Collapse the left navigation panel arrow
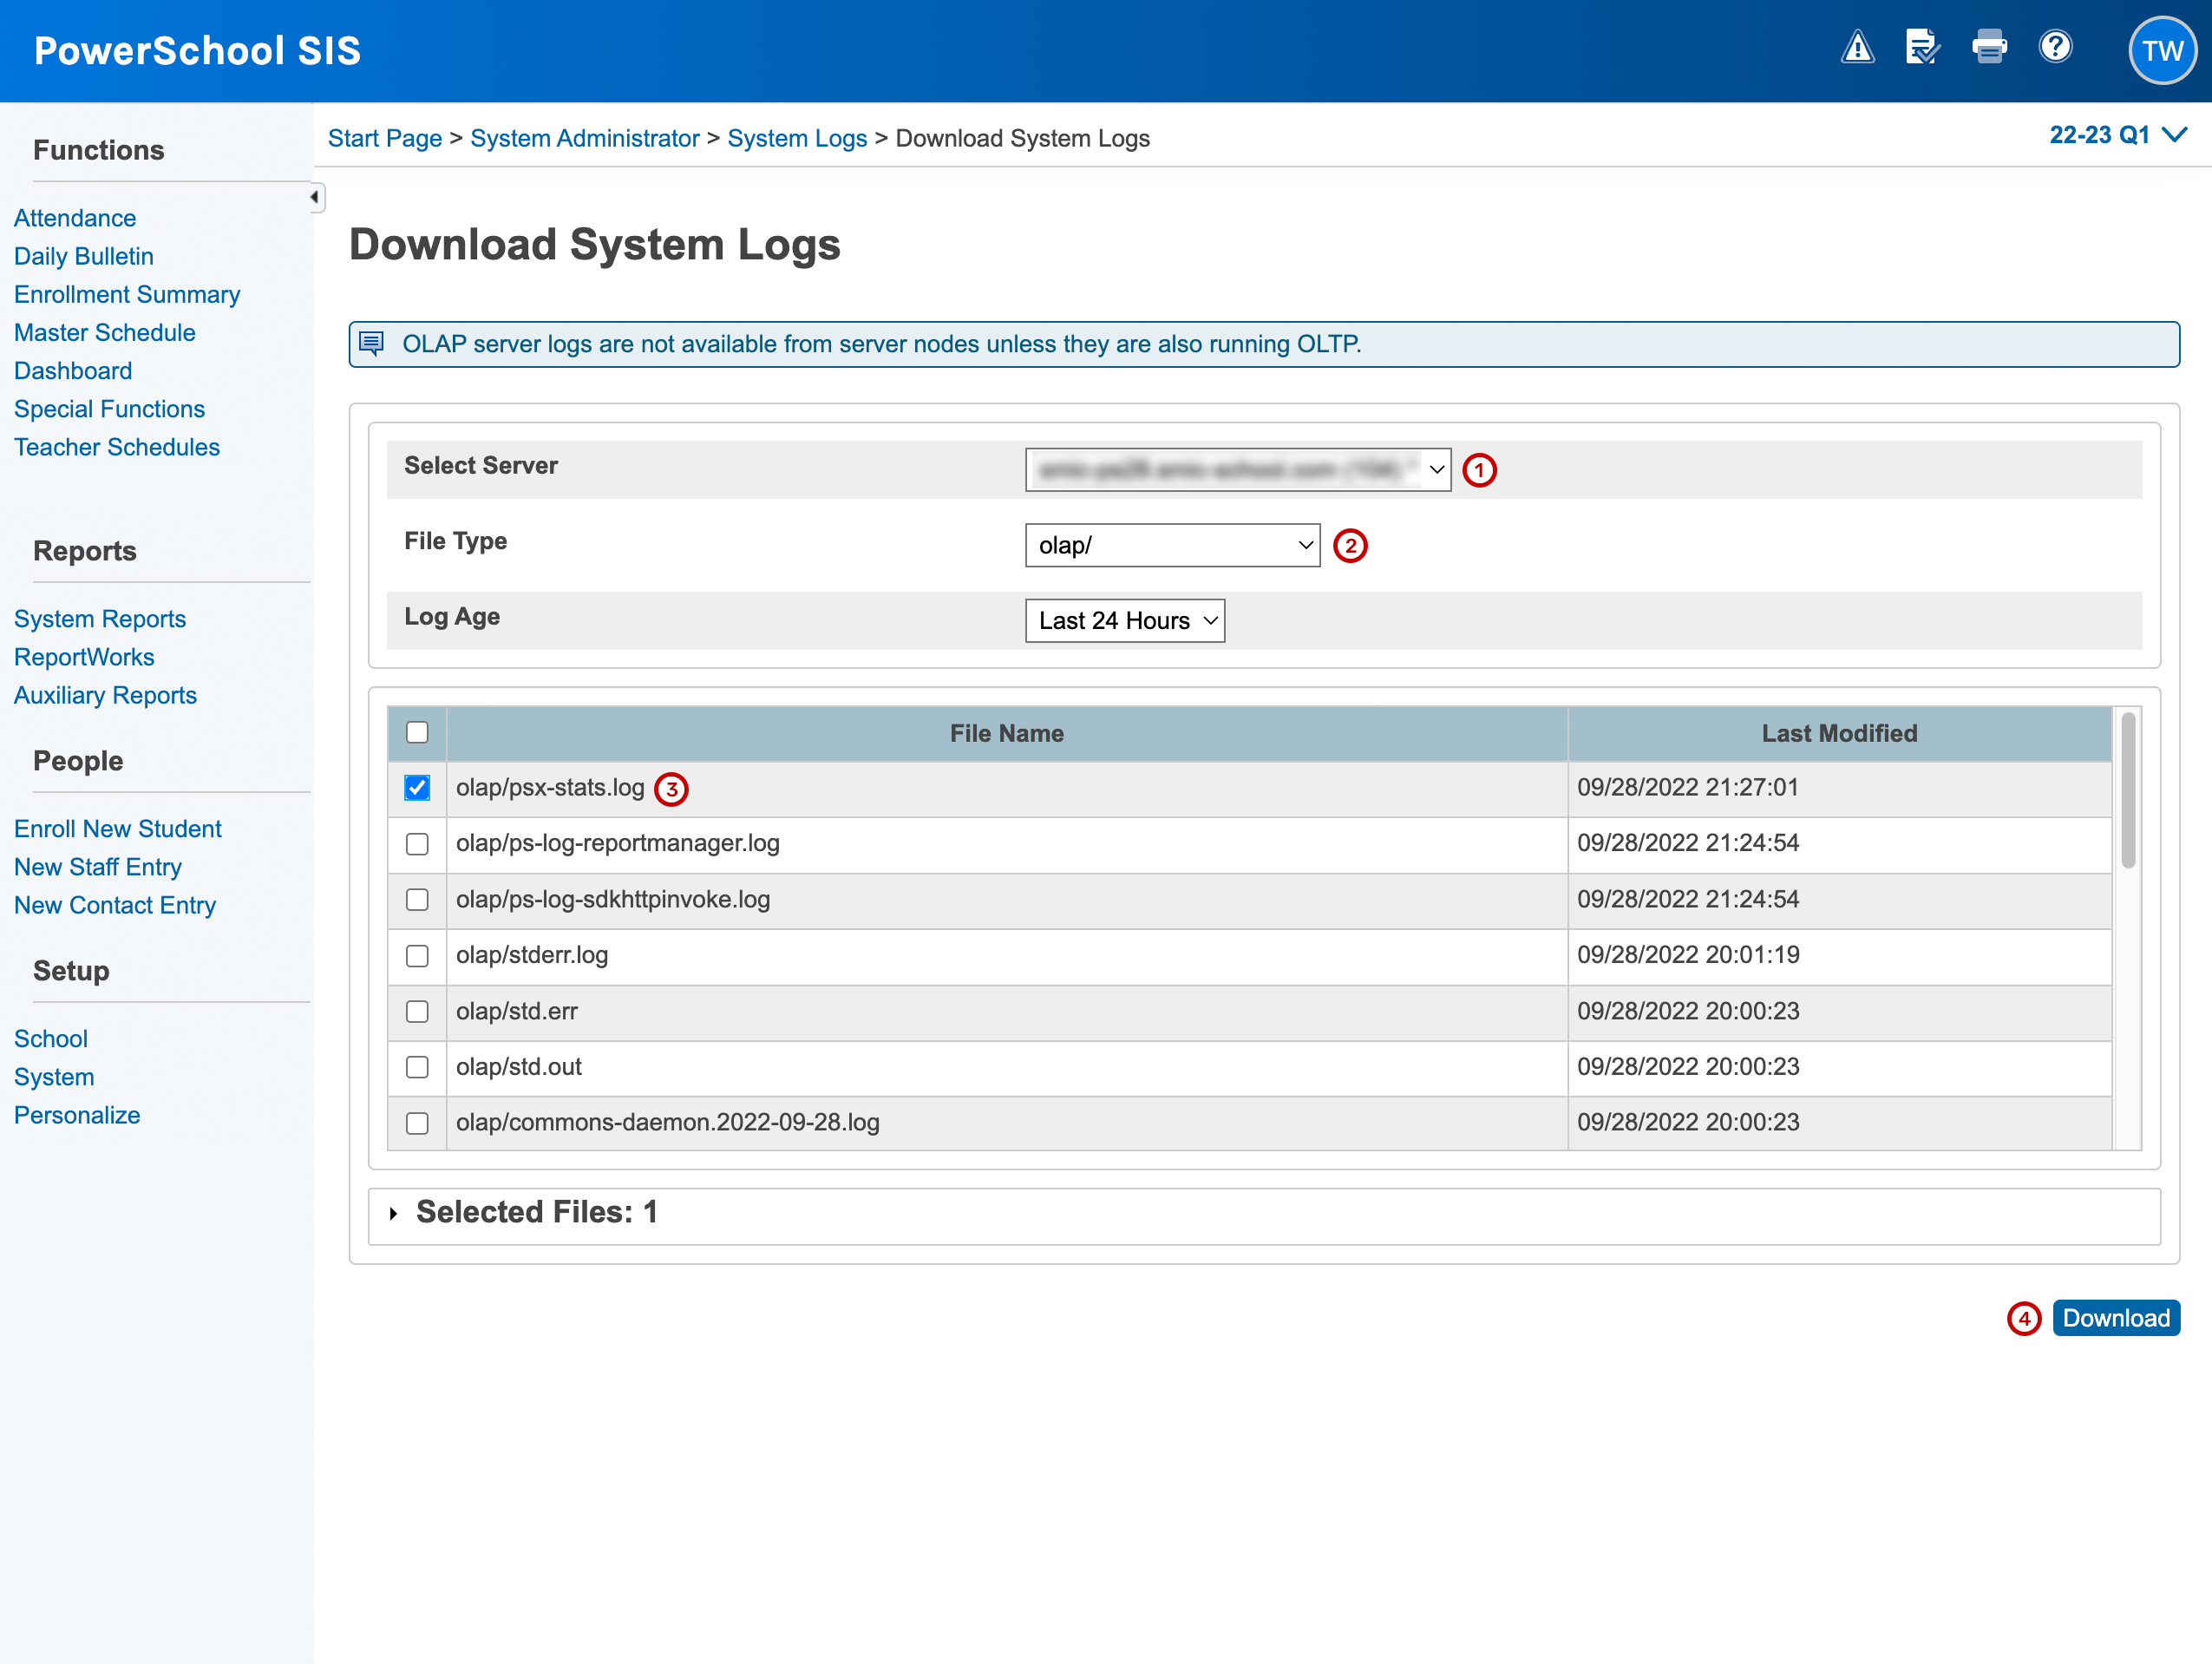2212x1664 pixels. click(x=315, y=197)
